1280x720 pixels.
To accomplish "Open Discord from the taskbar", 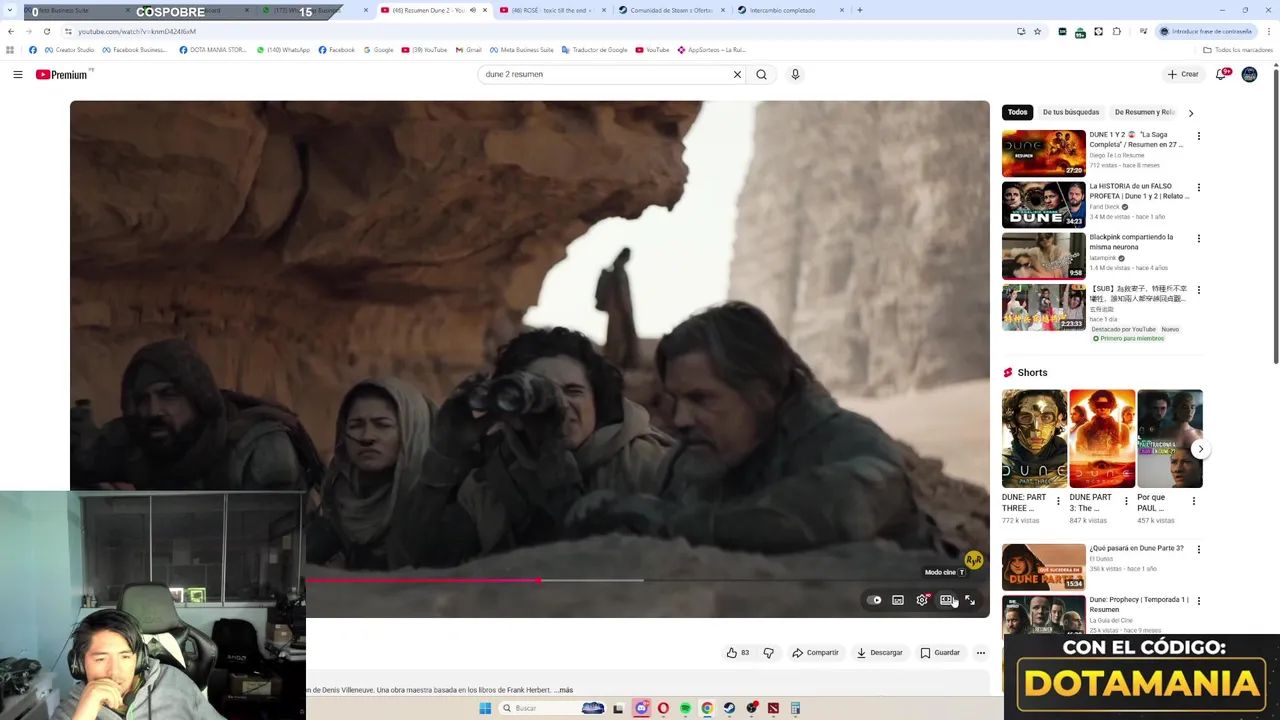I will (641, 708).
